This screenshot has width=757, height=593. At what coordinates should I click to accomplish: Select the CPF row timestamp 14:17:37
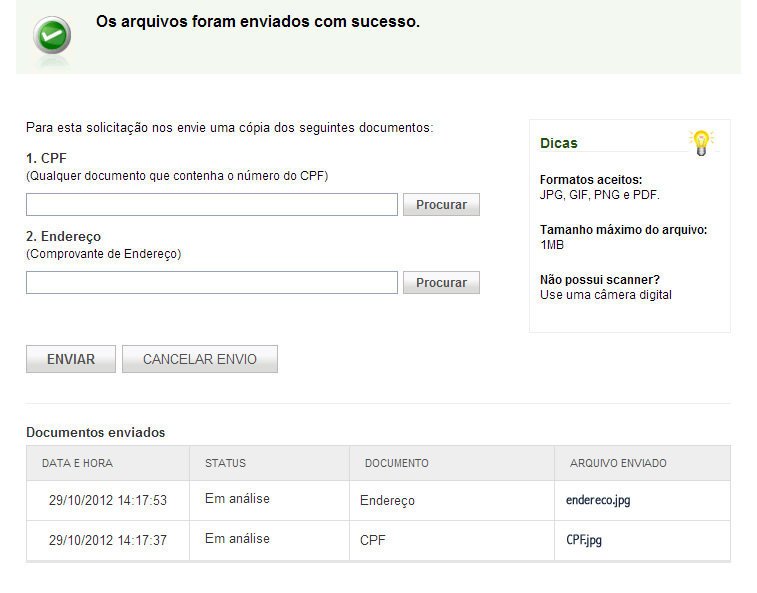pyautogui.click(x=108, y=540)
